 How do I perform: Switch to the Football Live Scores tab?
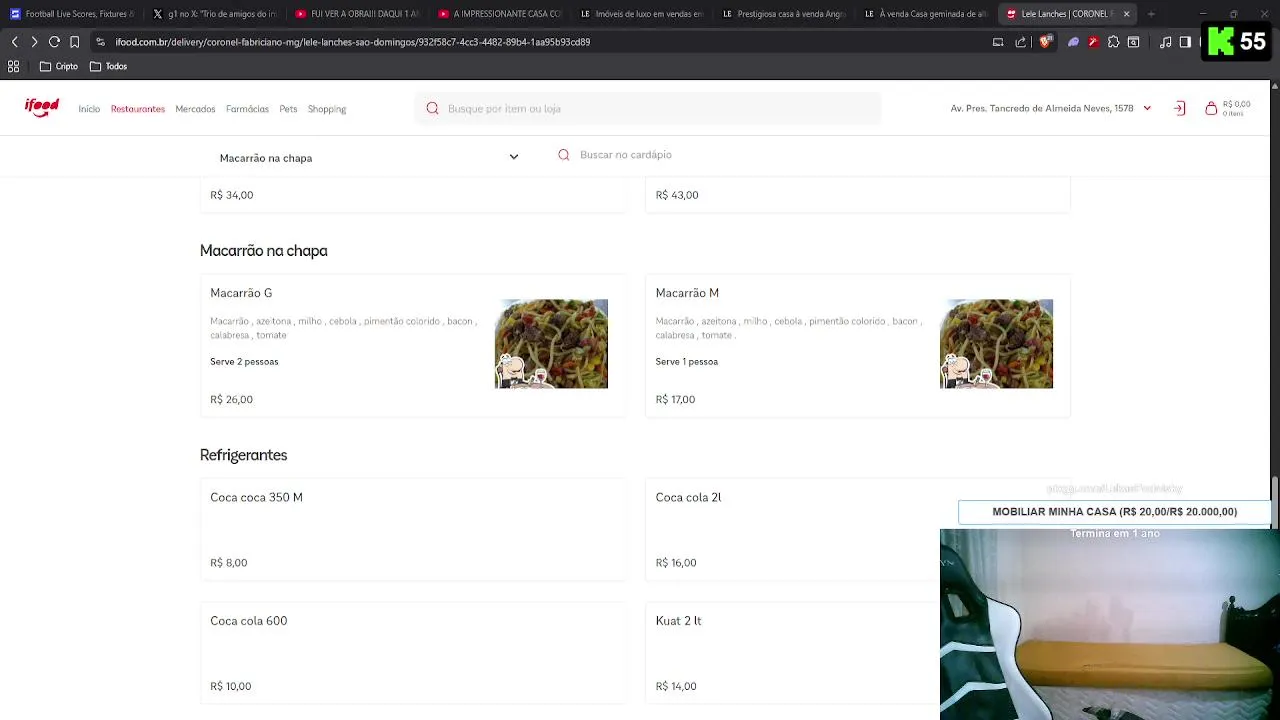click(x=72, y=14)
